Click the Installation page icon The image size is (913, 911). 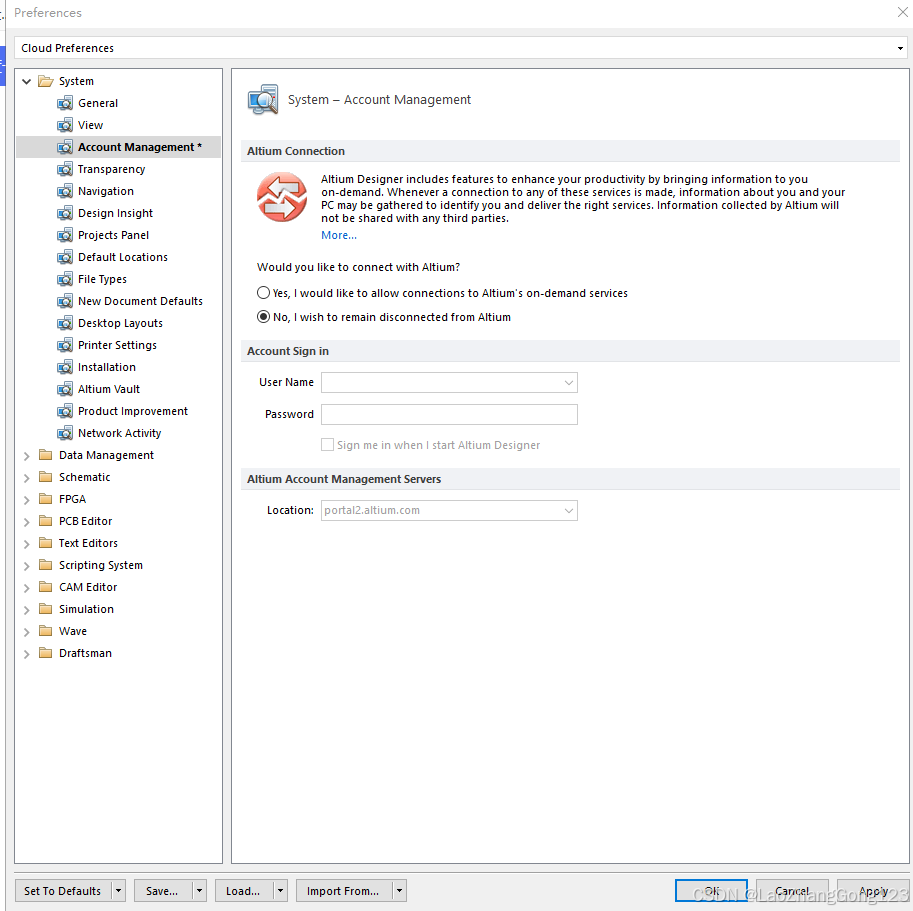65,367
